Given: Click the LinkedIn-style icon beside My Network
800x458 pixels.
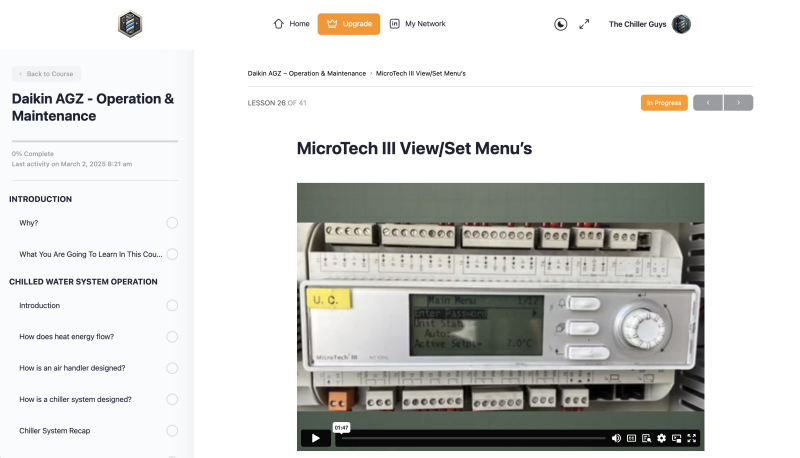Looking at the screenshot, I should 394,24.
